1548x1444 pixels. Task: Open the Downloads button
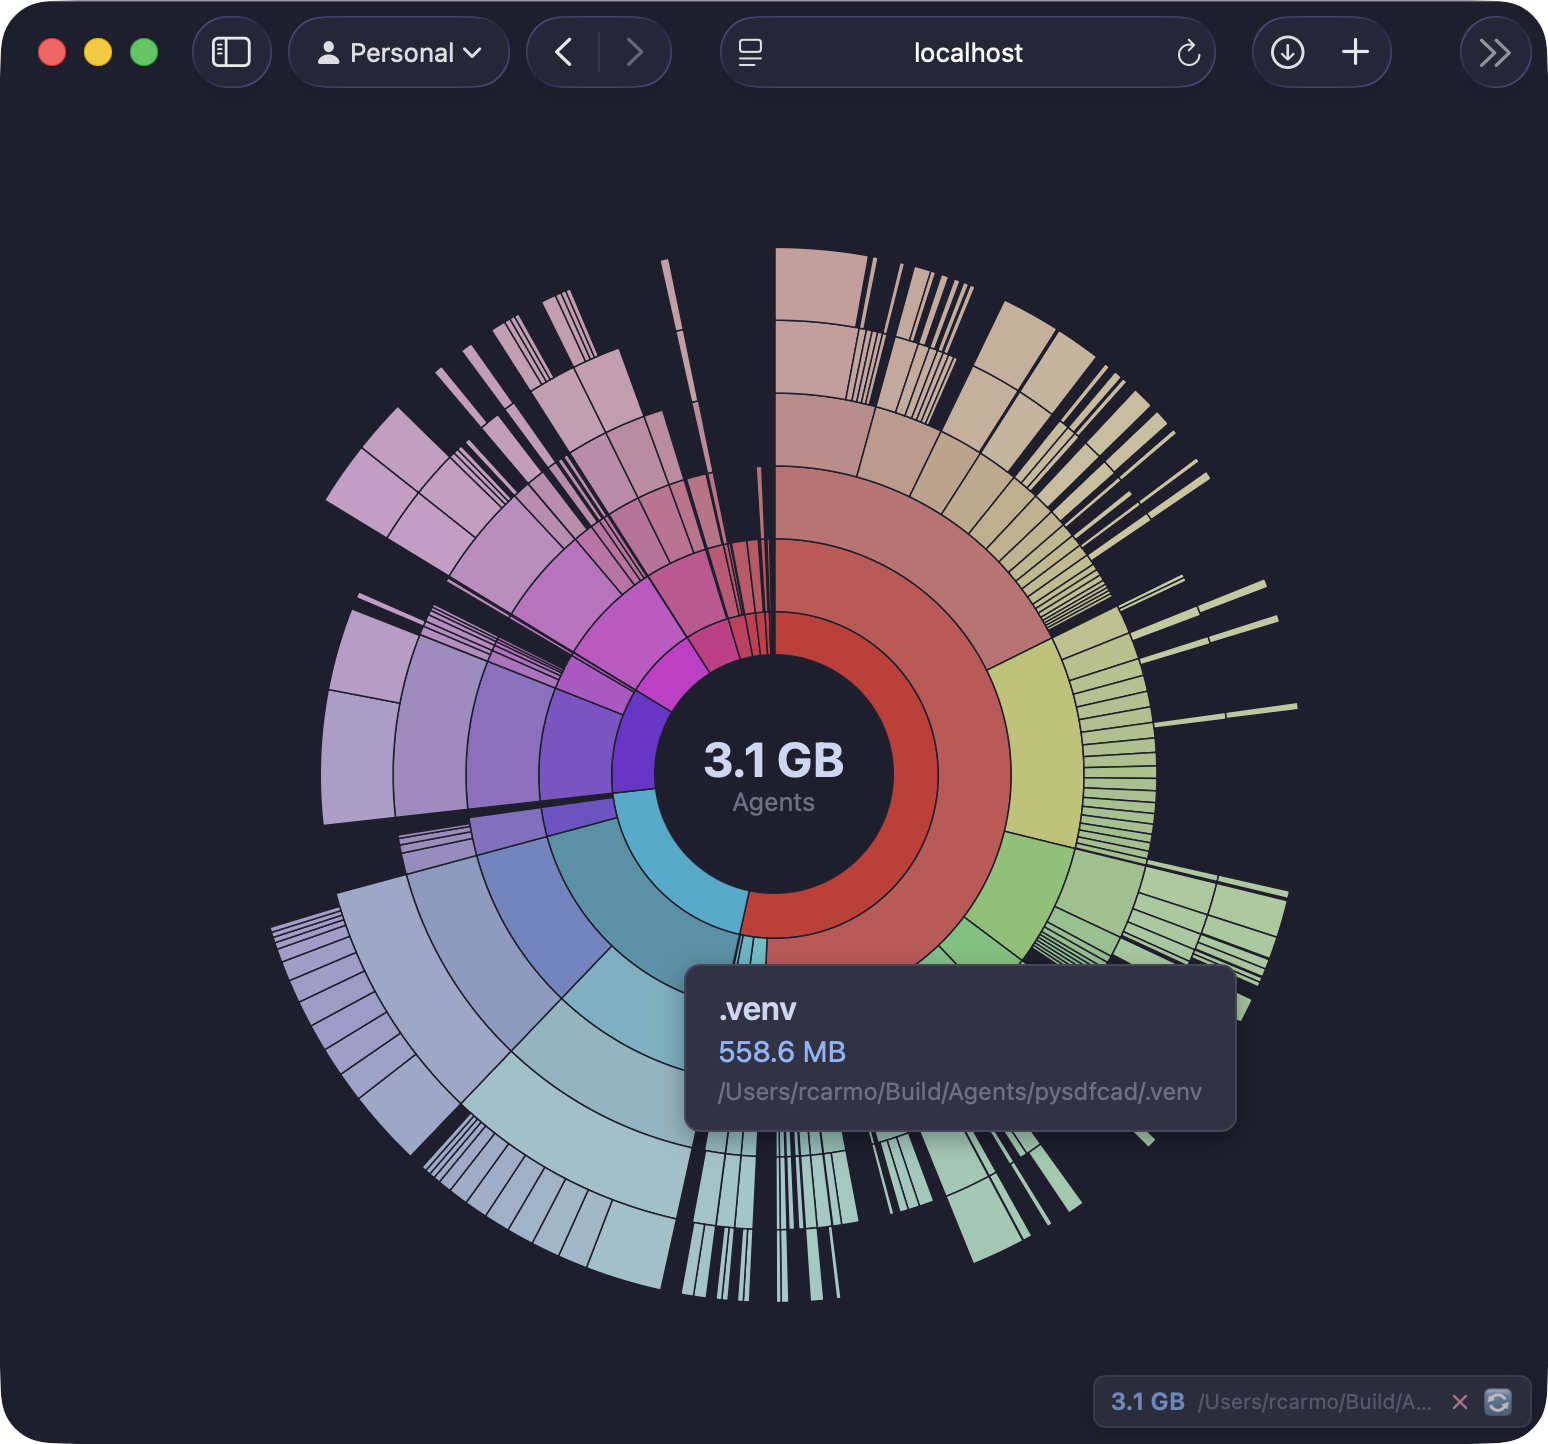1288,52
